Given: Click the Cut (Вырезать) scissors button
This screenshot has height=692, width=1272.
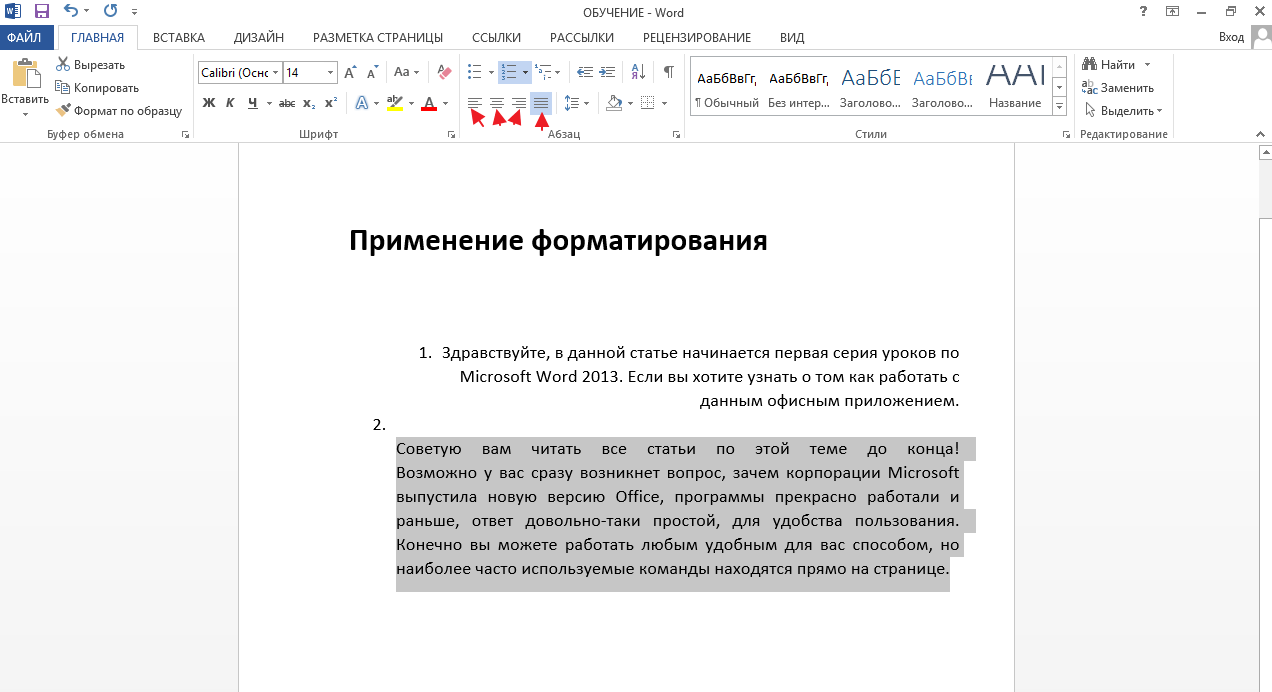Looking at the screenshot, I should (x=90, y=65).
